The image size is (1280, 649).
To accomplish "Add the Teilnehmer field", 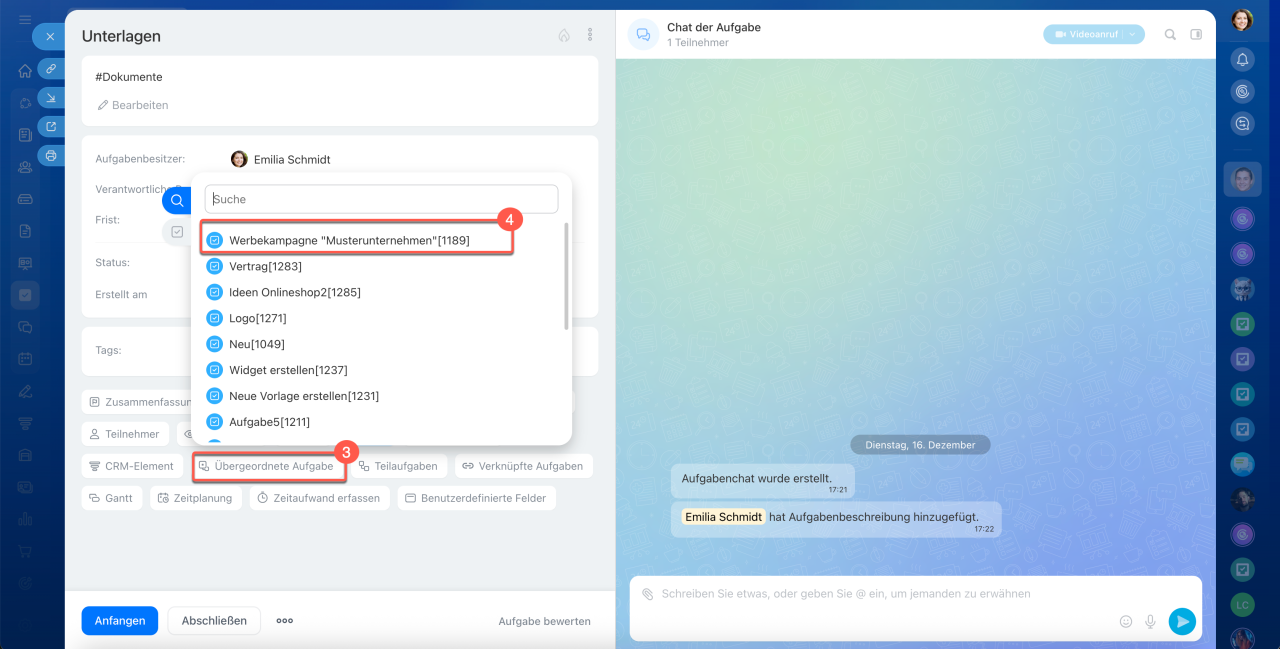I will (125, 434).
